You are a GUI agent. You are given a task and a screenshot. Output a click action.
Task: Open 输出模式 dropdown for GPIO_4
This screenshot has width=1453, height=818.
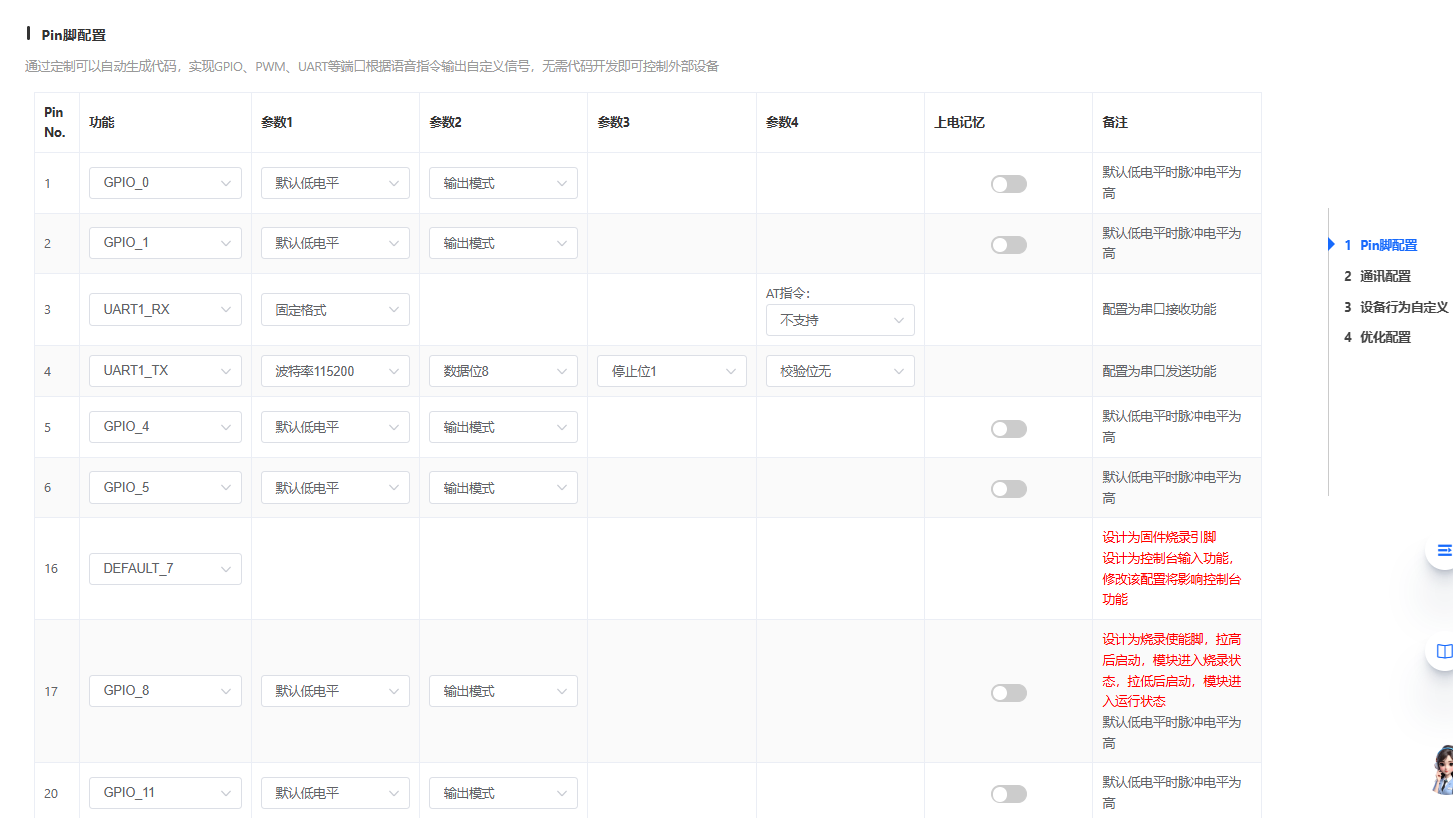(503, 427)
